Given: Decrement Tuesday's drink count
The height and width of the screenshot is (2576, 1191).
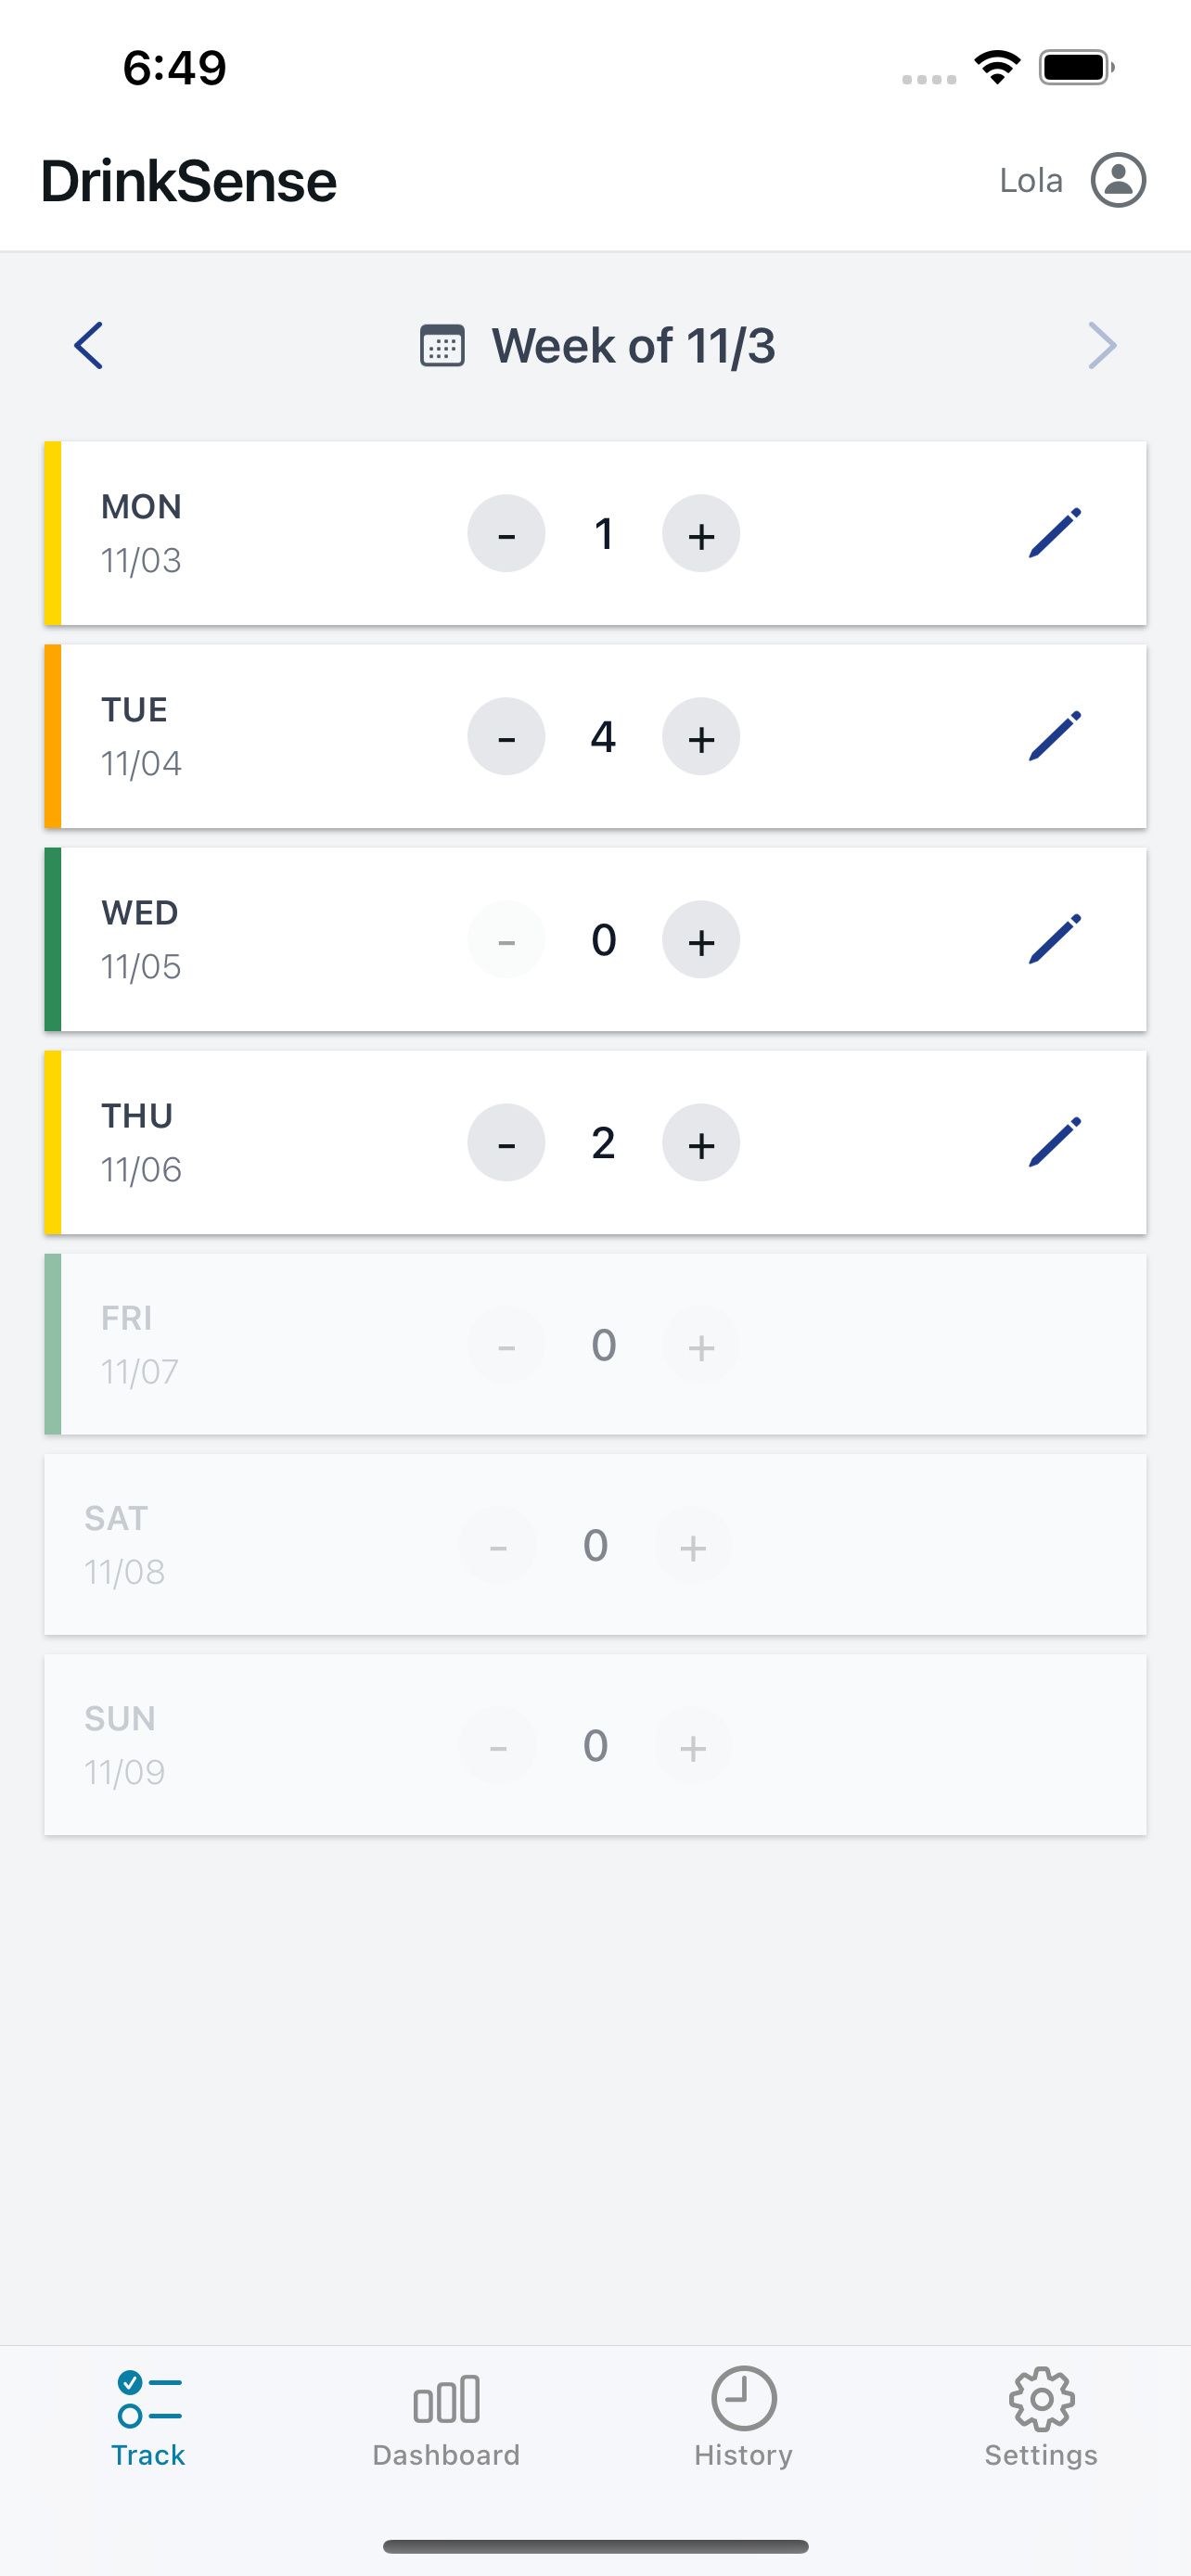Looking at the screenshot, I should (506, 736).
